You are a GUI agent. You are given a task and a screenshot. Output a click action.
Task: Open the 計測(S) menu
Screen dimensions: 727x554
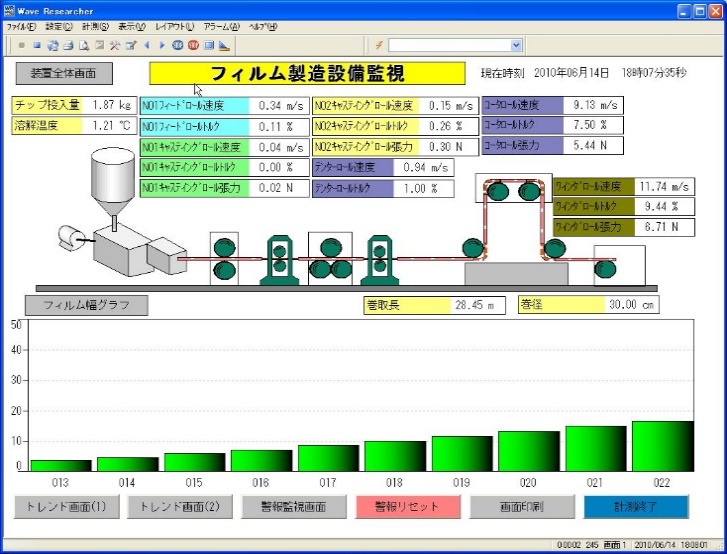(95, 27)
